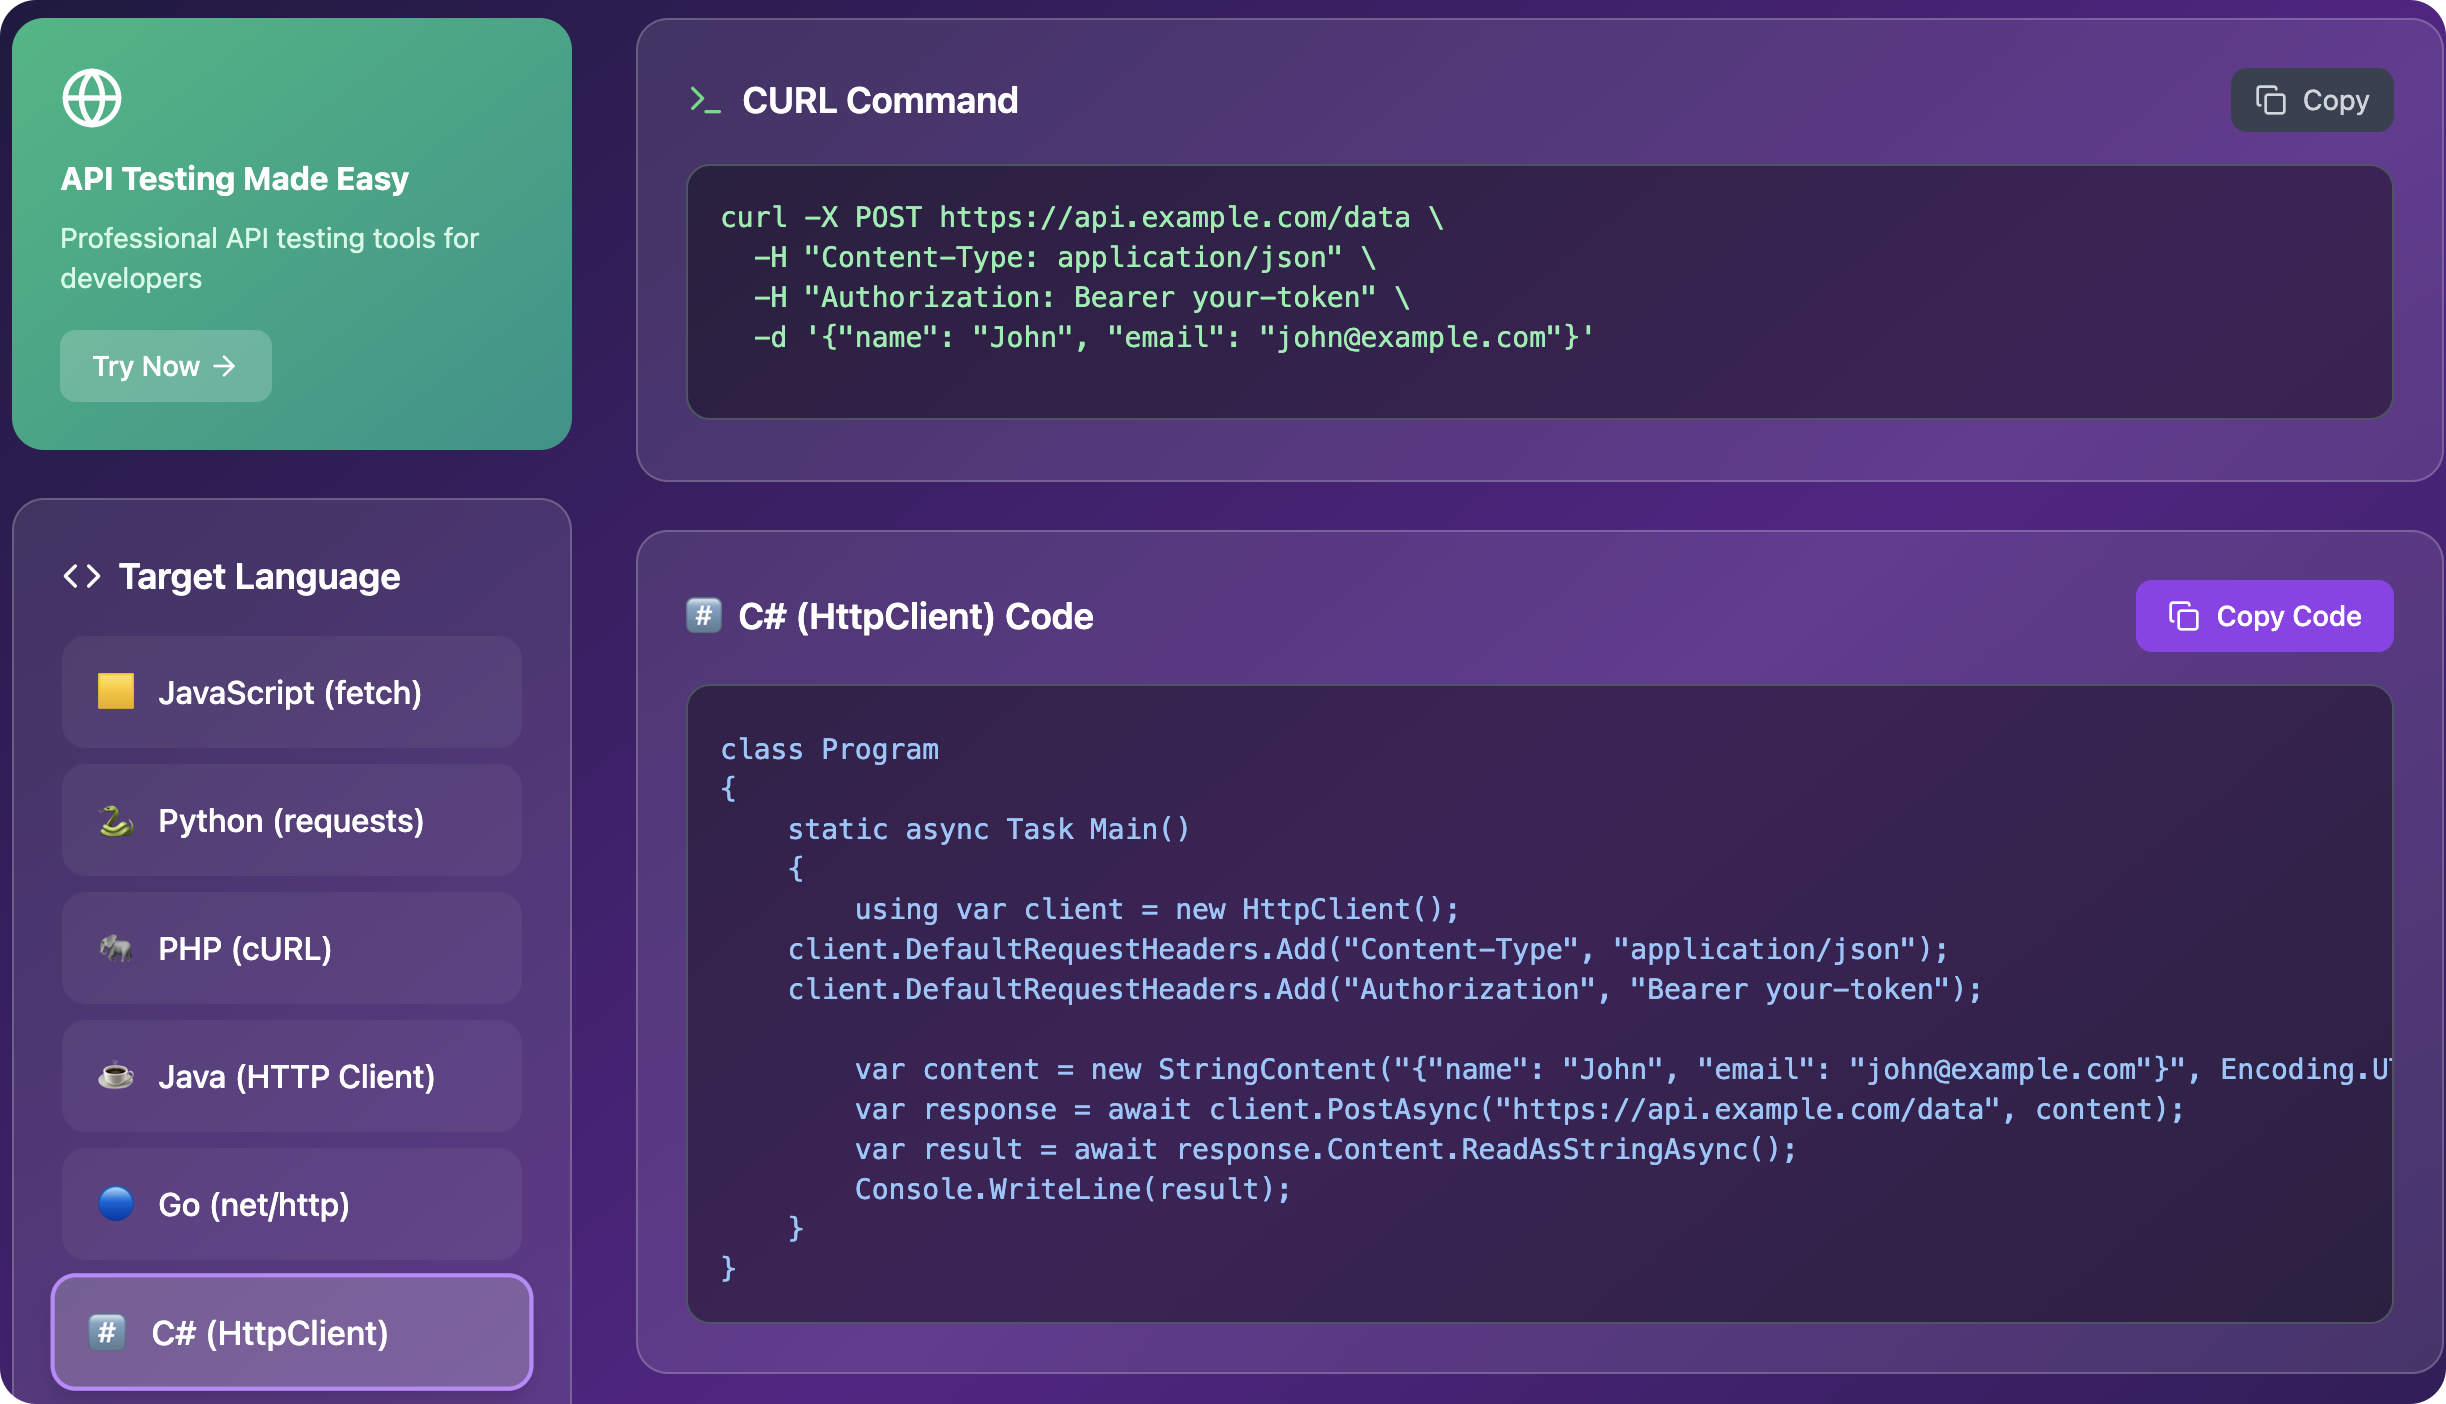
Task: Click the Python snake icon
Action: pyautogui.click(x=116, y=820)
